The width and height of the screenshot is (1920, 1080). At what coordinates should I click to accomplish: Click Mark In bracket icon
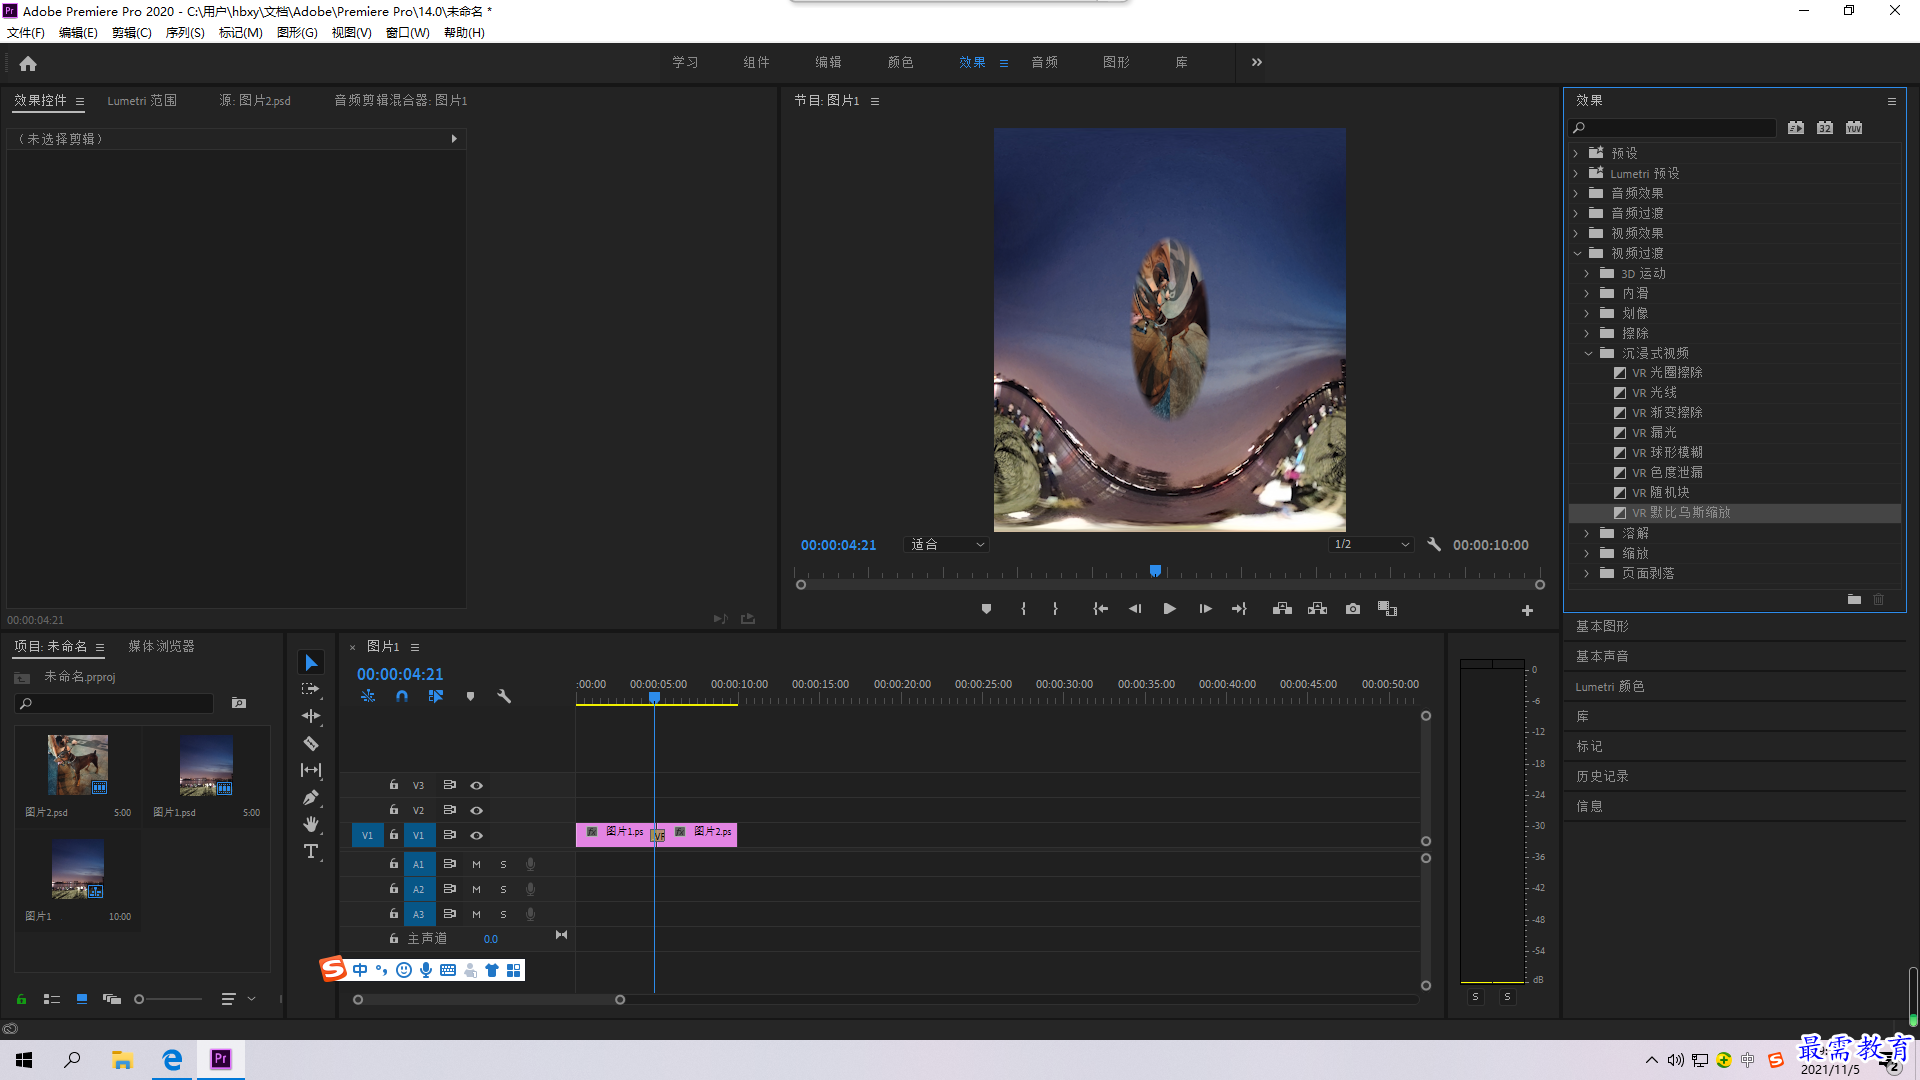coord(1023,609)
